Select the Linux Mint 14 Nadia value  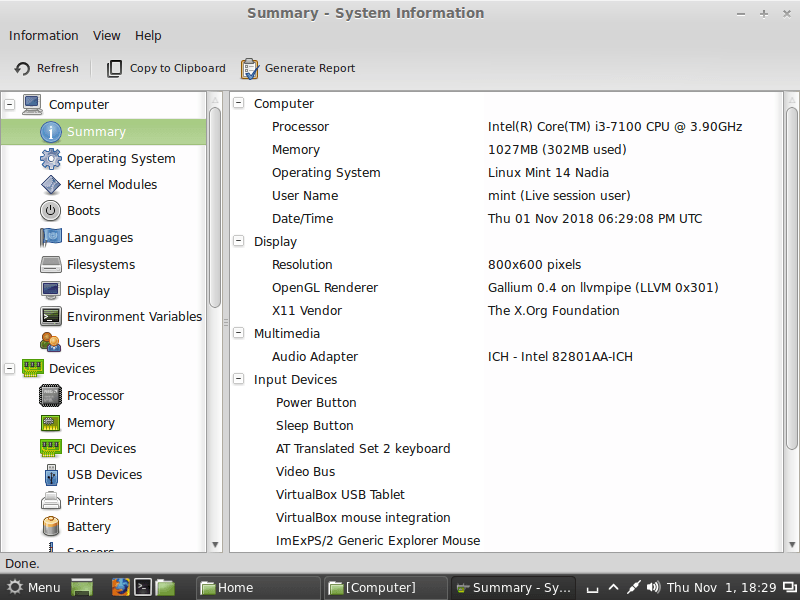548,172
